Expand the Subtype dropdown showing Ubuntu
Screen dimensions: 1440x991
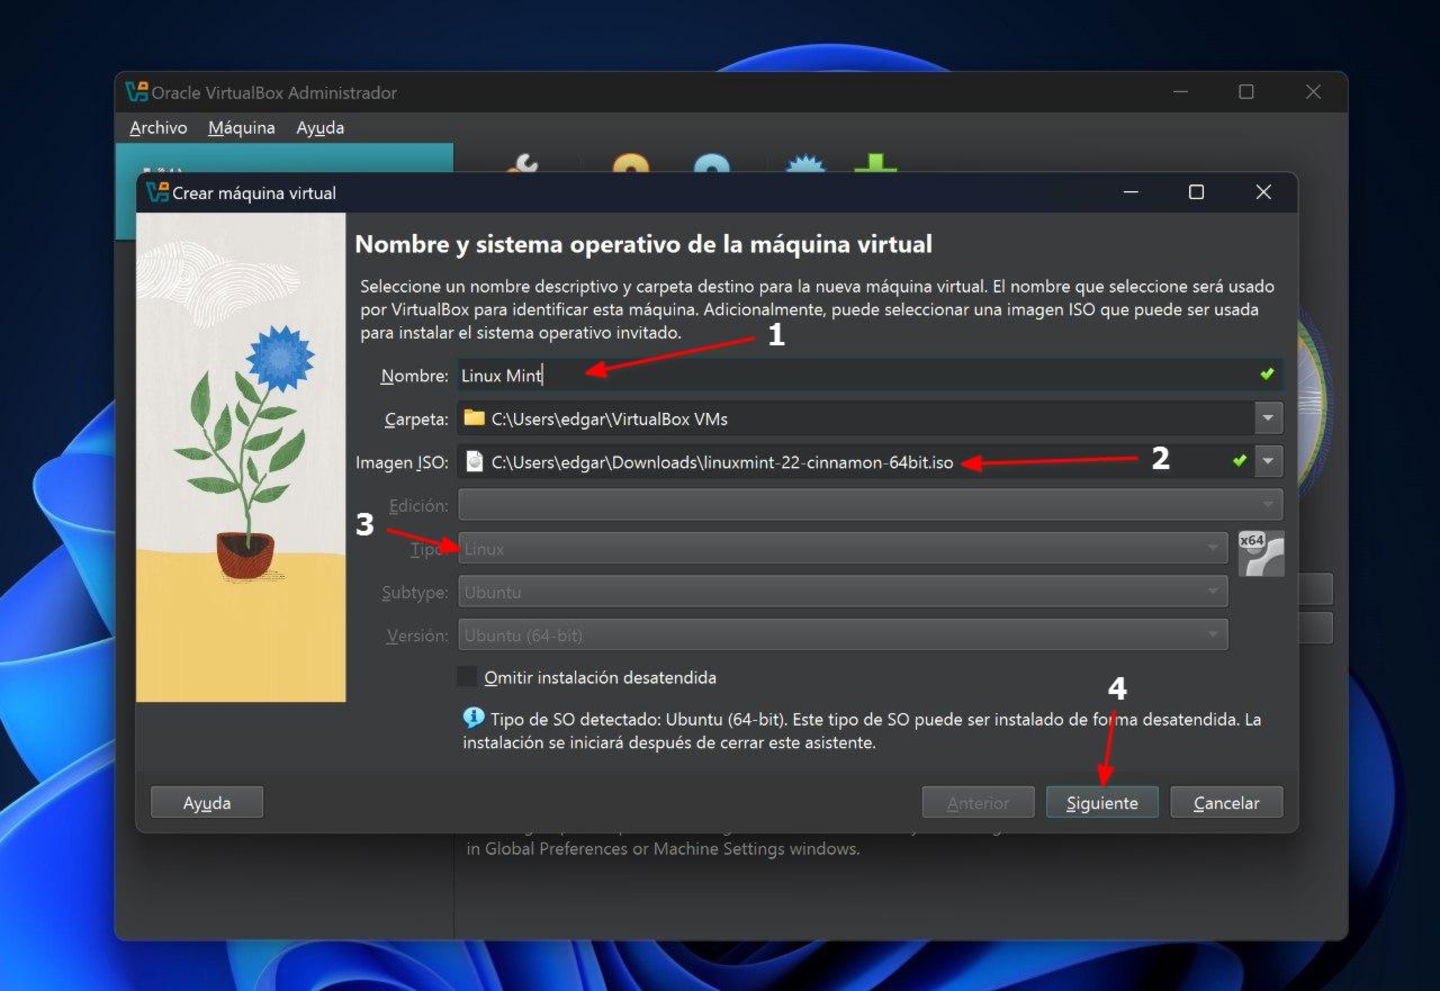click(x=843, y=592)
